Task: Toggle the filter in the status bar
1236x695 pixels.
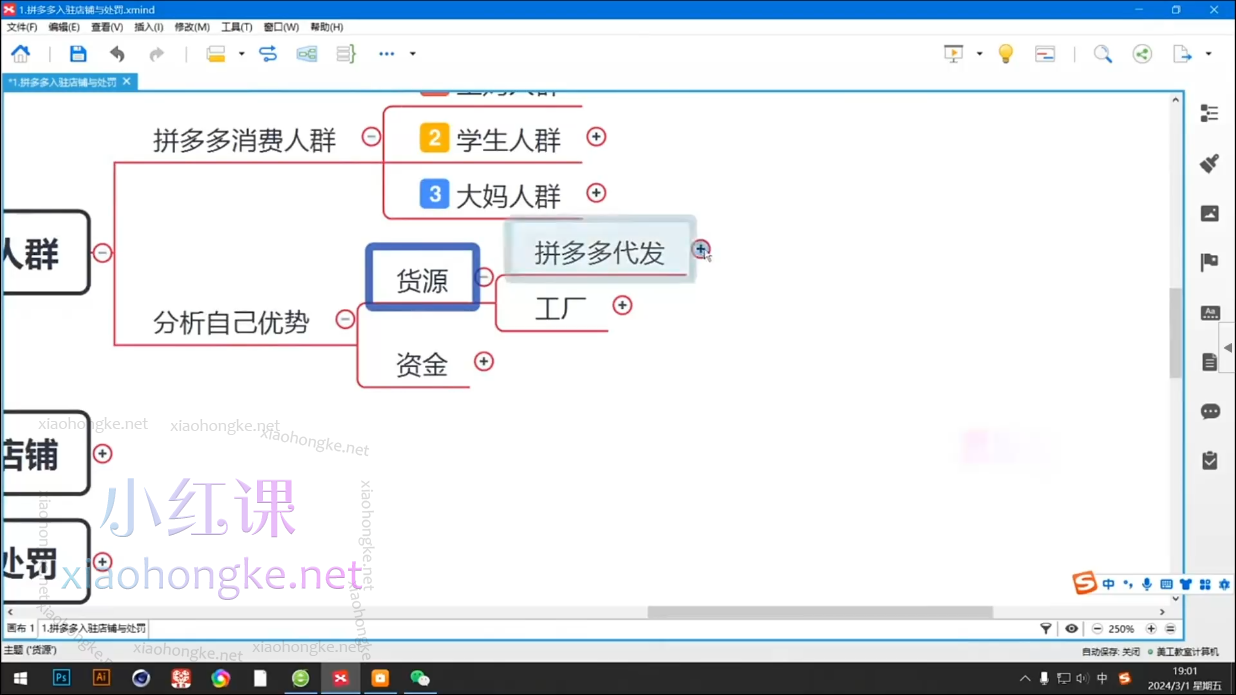Action: click(1046, 628)
